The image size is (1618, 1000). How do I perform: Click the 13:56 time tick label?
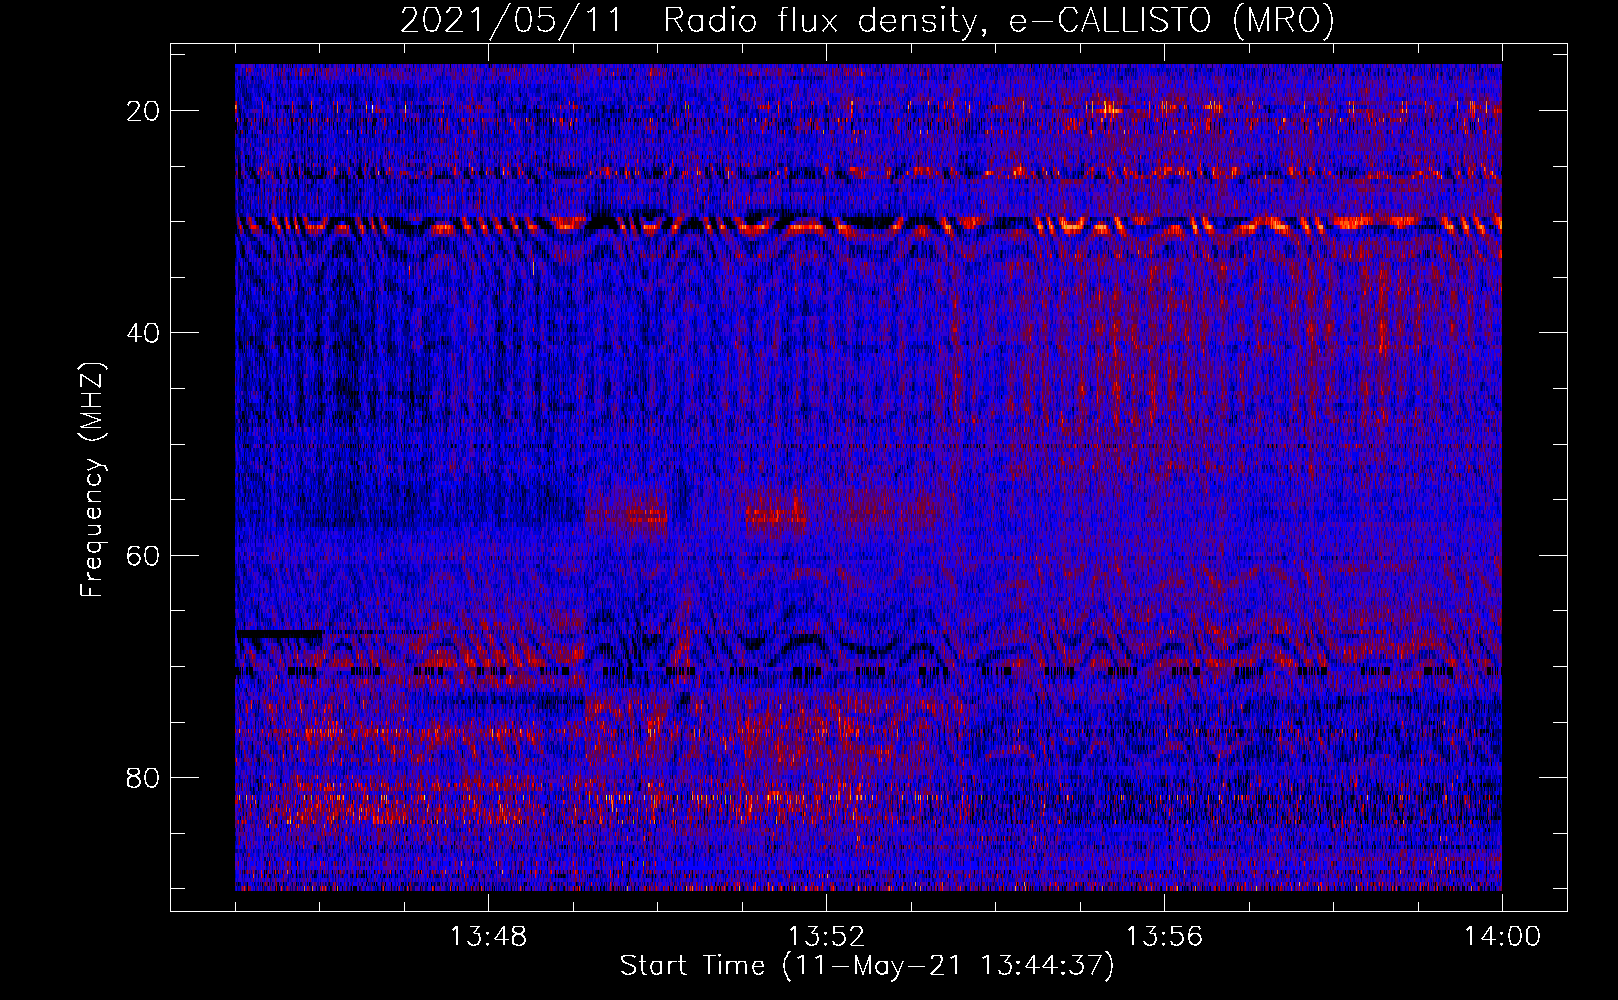[x=1164, y=937]
